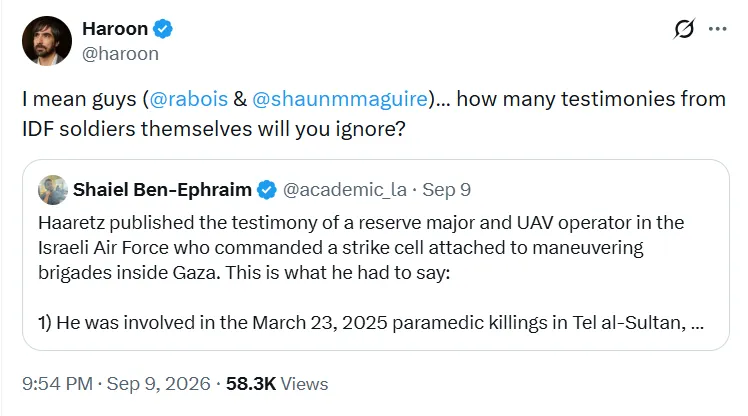Open the 58.3K Views count

point(277,384)
